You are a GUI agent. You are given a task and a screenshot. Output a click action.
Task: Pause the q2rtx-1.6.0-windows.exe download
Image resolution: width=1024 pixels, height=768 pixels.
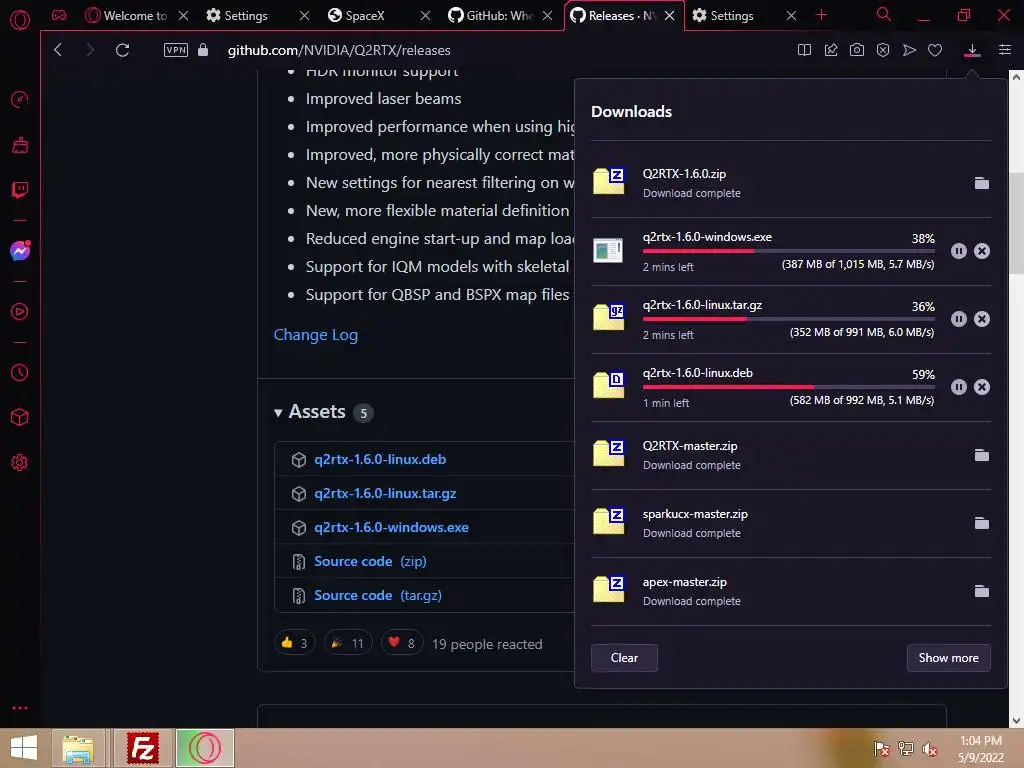point(959,251)
